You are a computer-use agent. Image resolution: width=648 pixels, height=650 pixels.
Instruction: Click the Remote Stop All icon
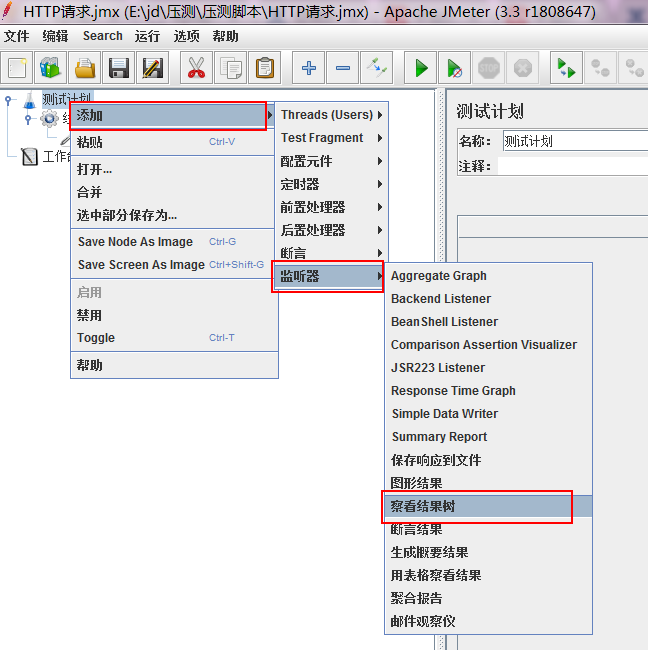(600, 68)
